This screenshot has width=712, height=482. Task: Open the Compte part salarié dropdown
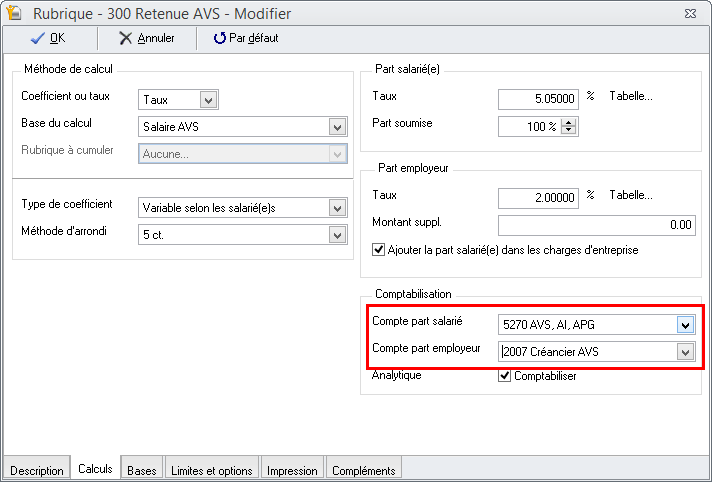pos(685,324)
